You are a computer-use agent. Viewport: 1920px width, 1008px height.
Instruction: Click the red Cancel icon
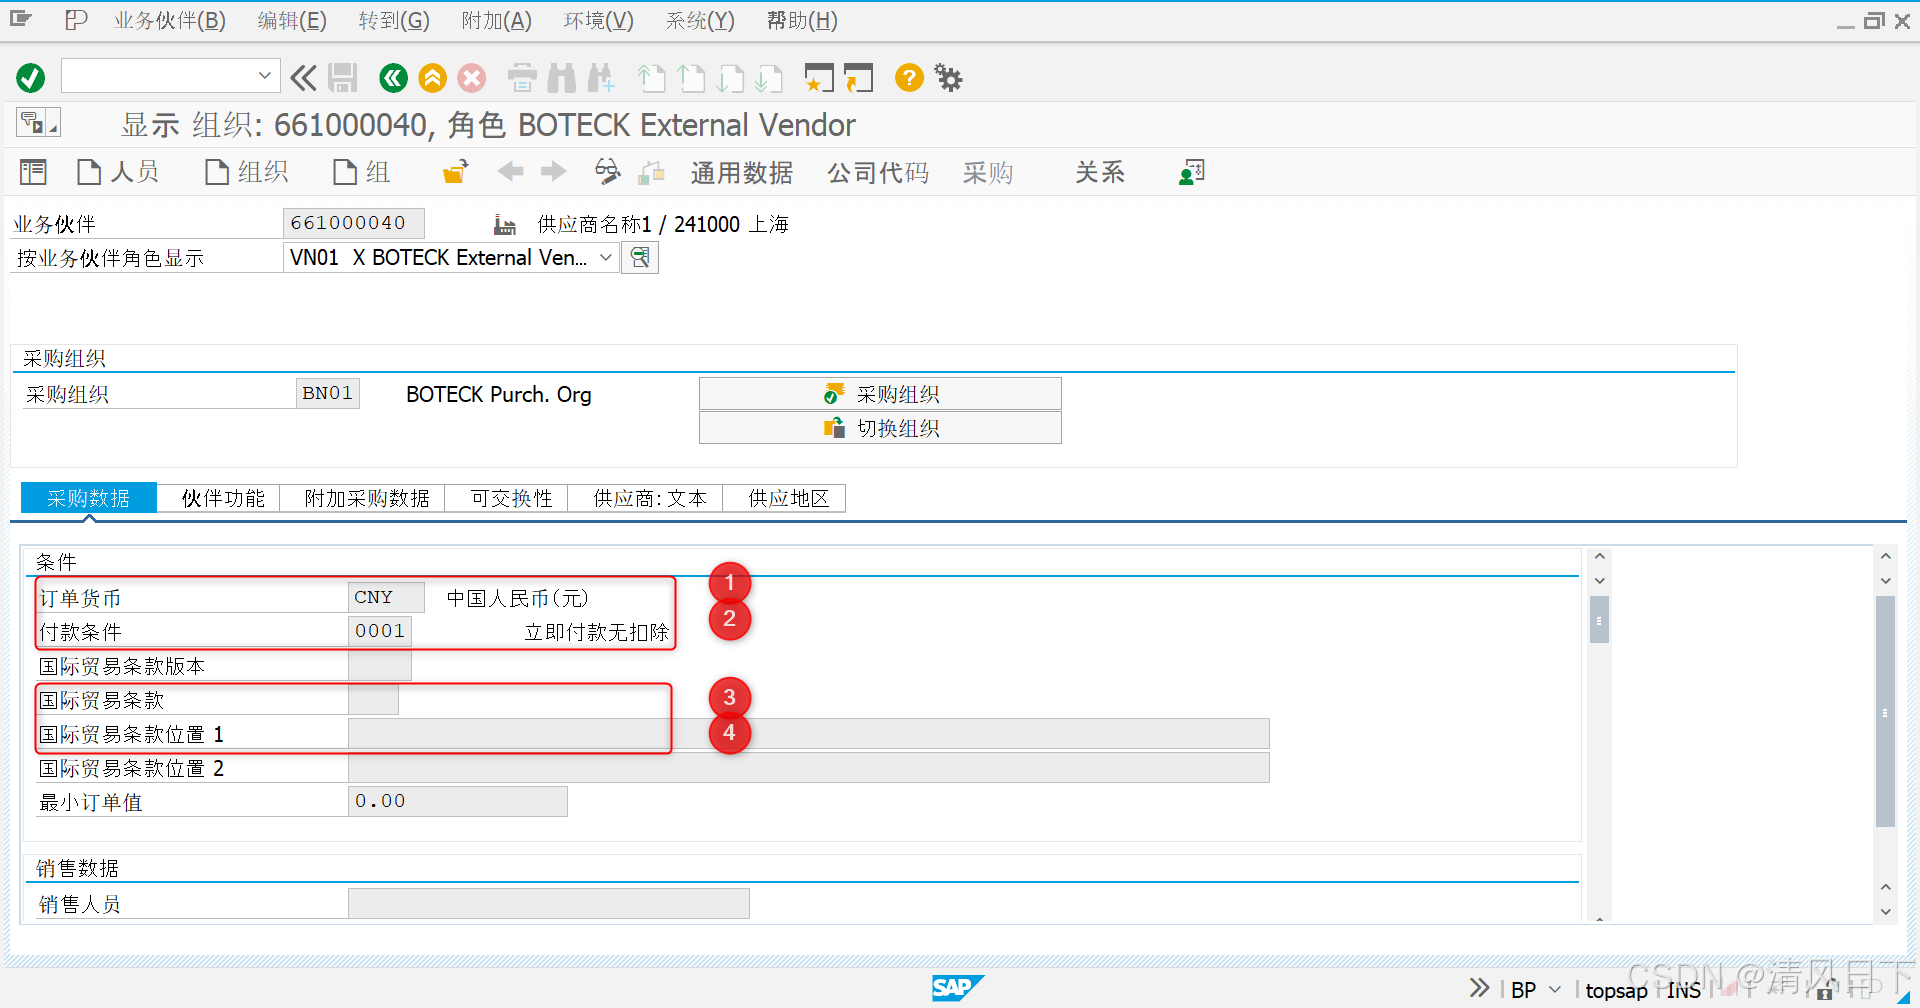point(472,78)
